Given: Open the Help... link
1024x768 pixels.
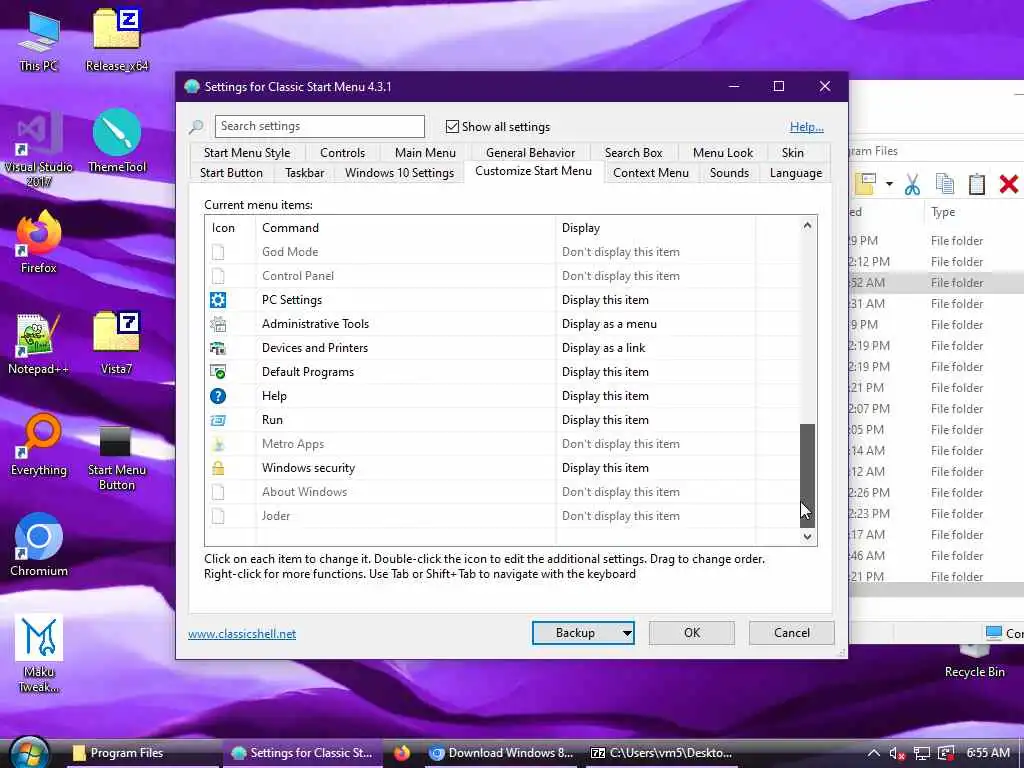Looking at the screenshot, I should click(x=807, y=127).
